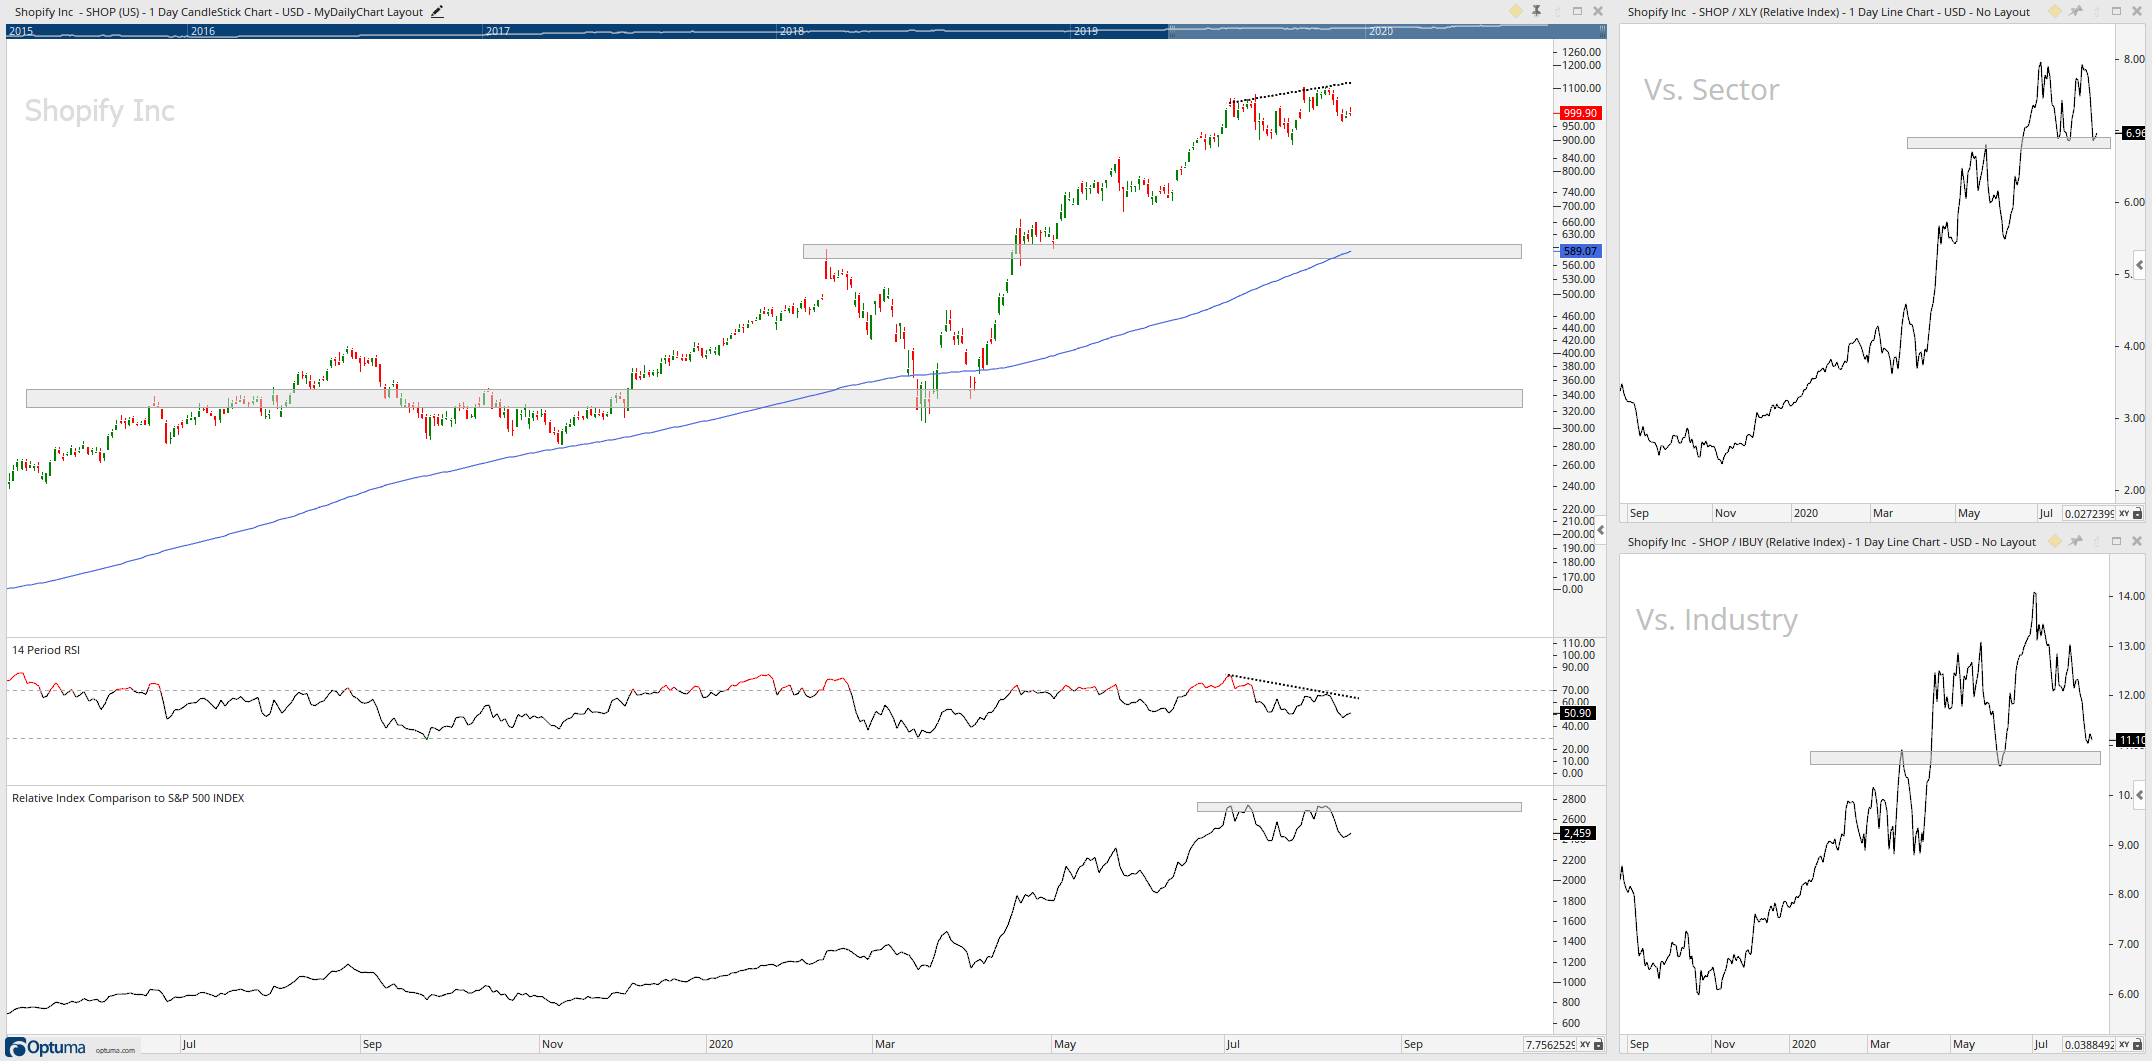Maximize the SHOP / IBUY relative chart window
This screenshot has width=2152, height=1061.
click(x=2116, y=541)
